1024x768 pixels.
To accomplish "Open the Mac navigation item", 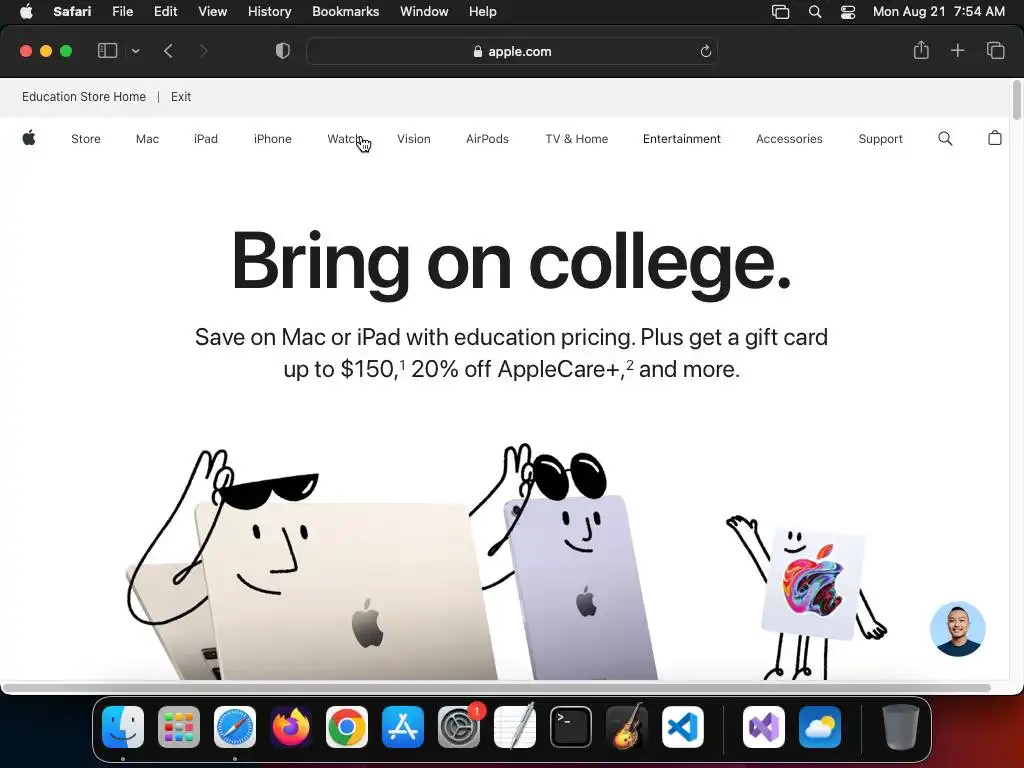I will tap(147, 139).
